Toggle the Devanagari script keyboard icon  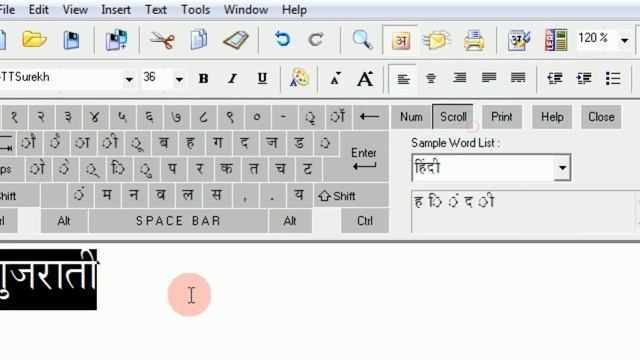coord(400,40)
